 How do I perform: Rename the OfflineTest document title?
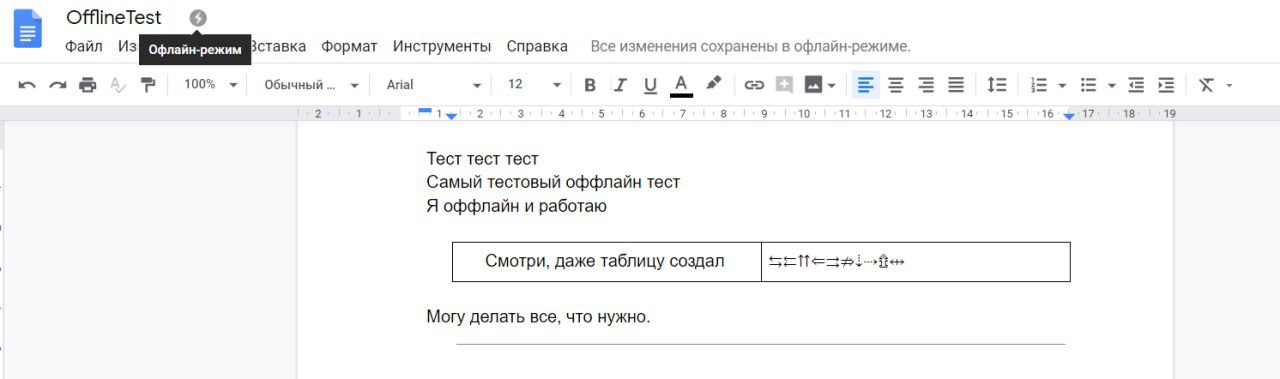(x=114, y=18)
